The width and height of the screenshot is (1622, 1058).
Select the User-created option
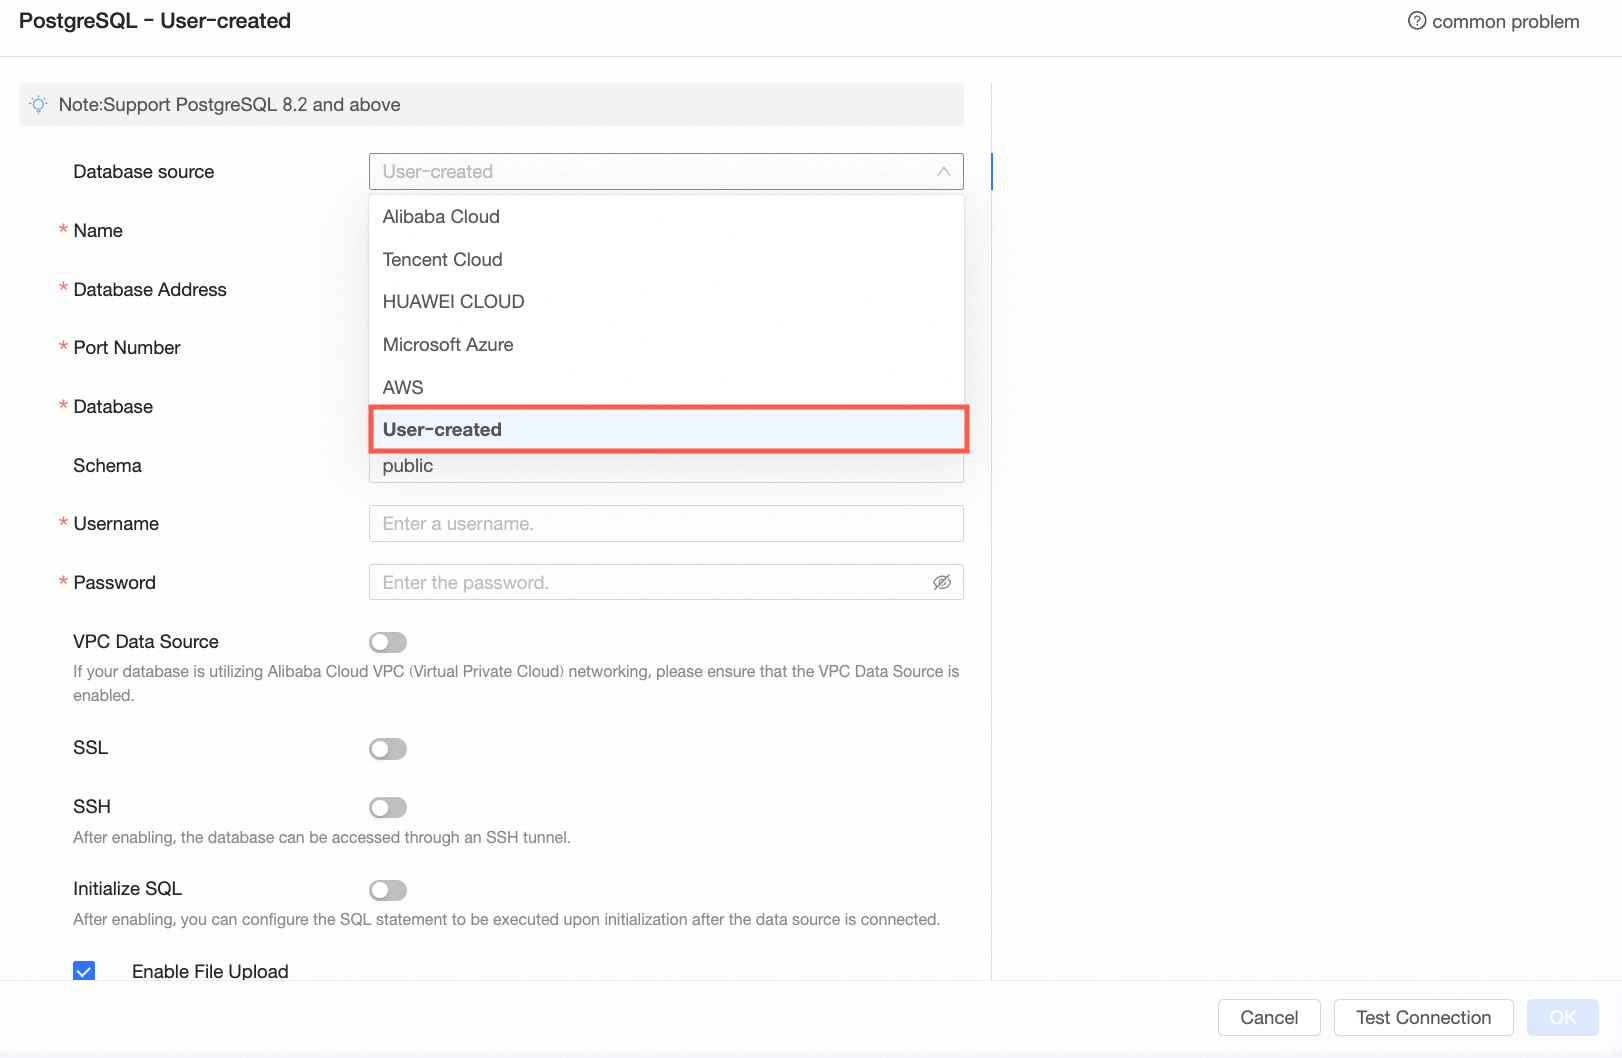pos(442,430)
